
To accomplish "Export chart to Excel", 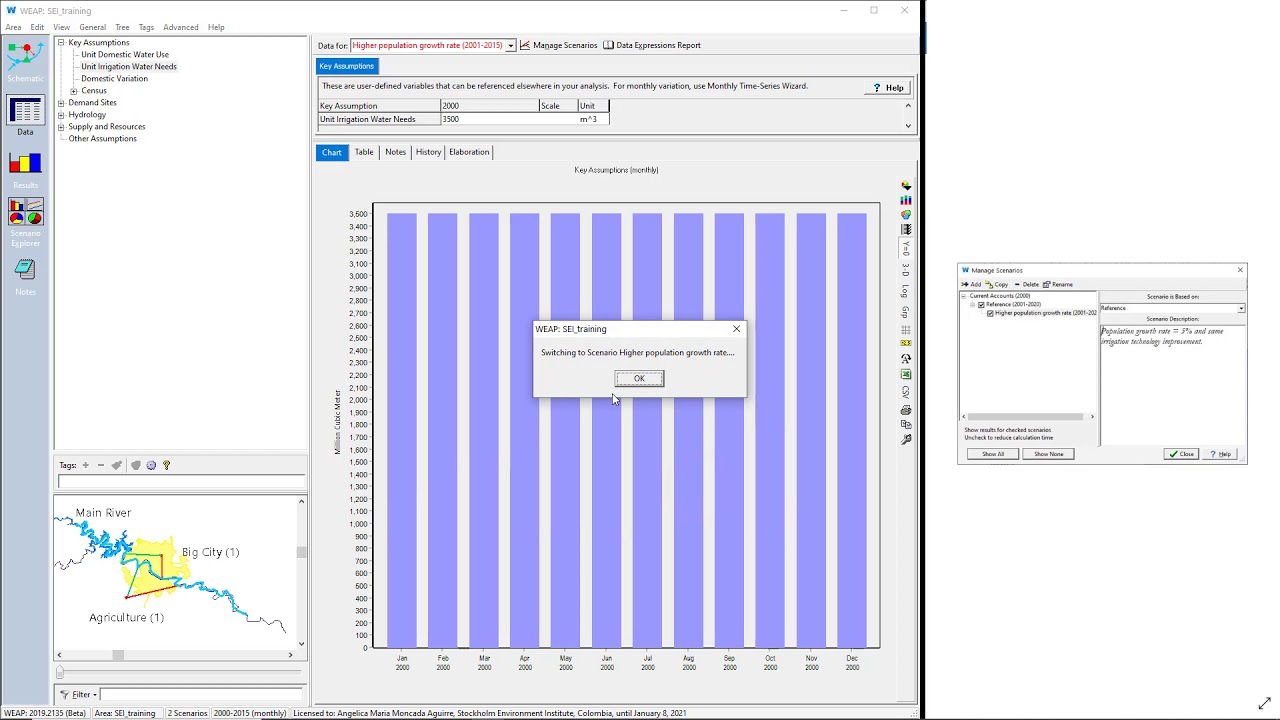I will [906, 374].
